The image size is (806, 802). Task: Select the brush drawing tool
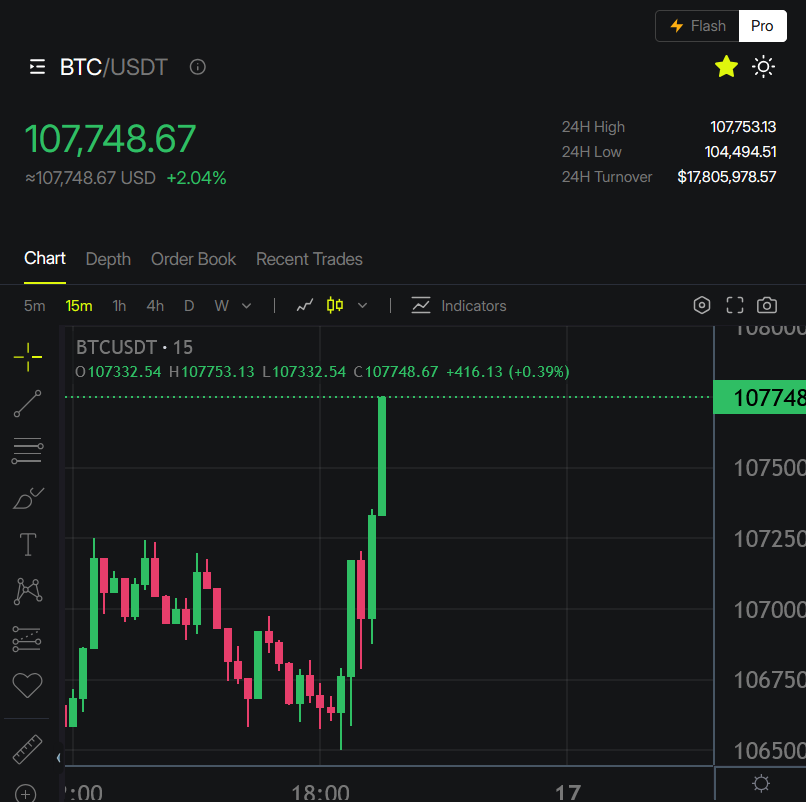coord(28,498)
